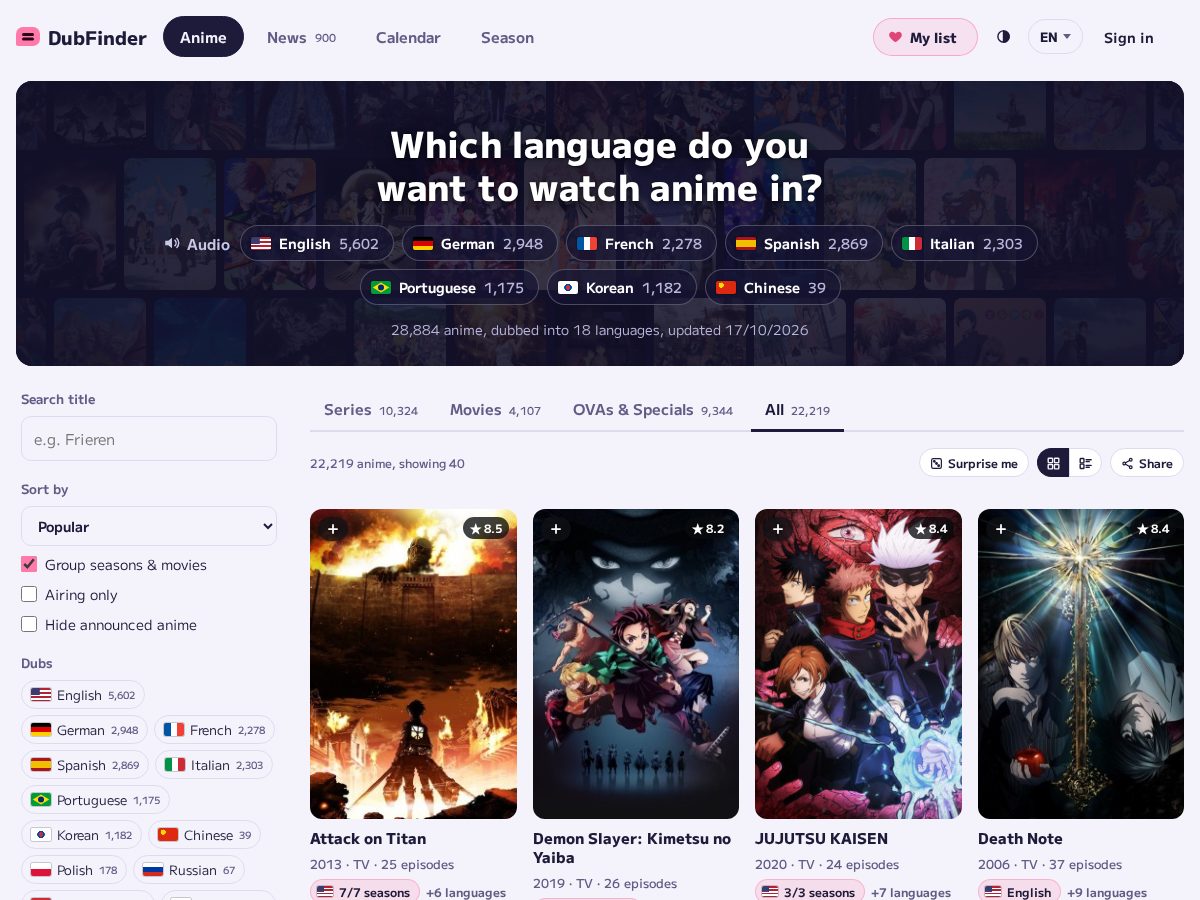Toggle Polish dub filter in sidebar

tap(74, 870)
